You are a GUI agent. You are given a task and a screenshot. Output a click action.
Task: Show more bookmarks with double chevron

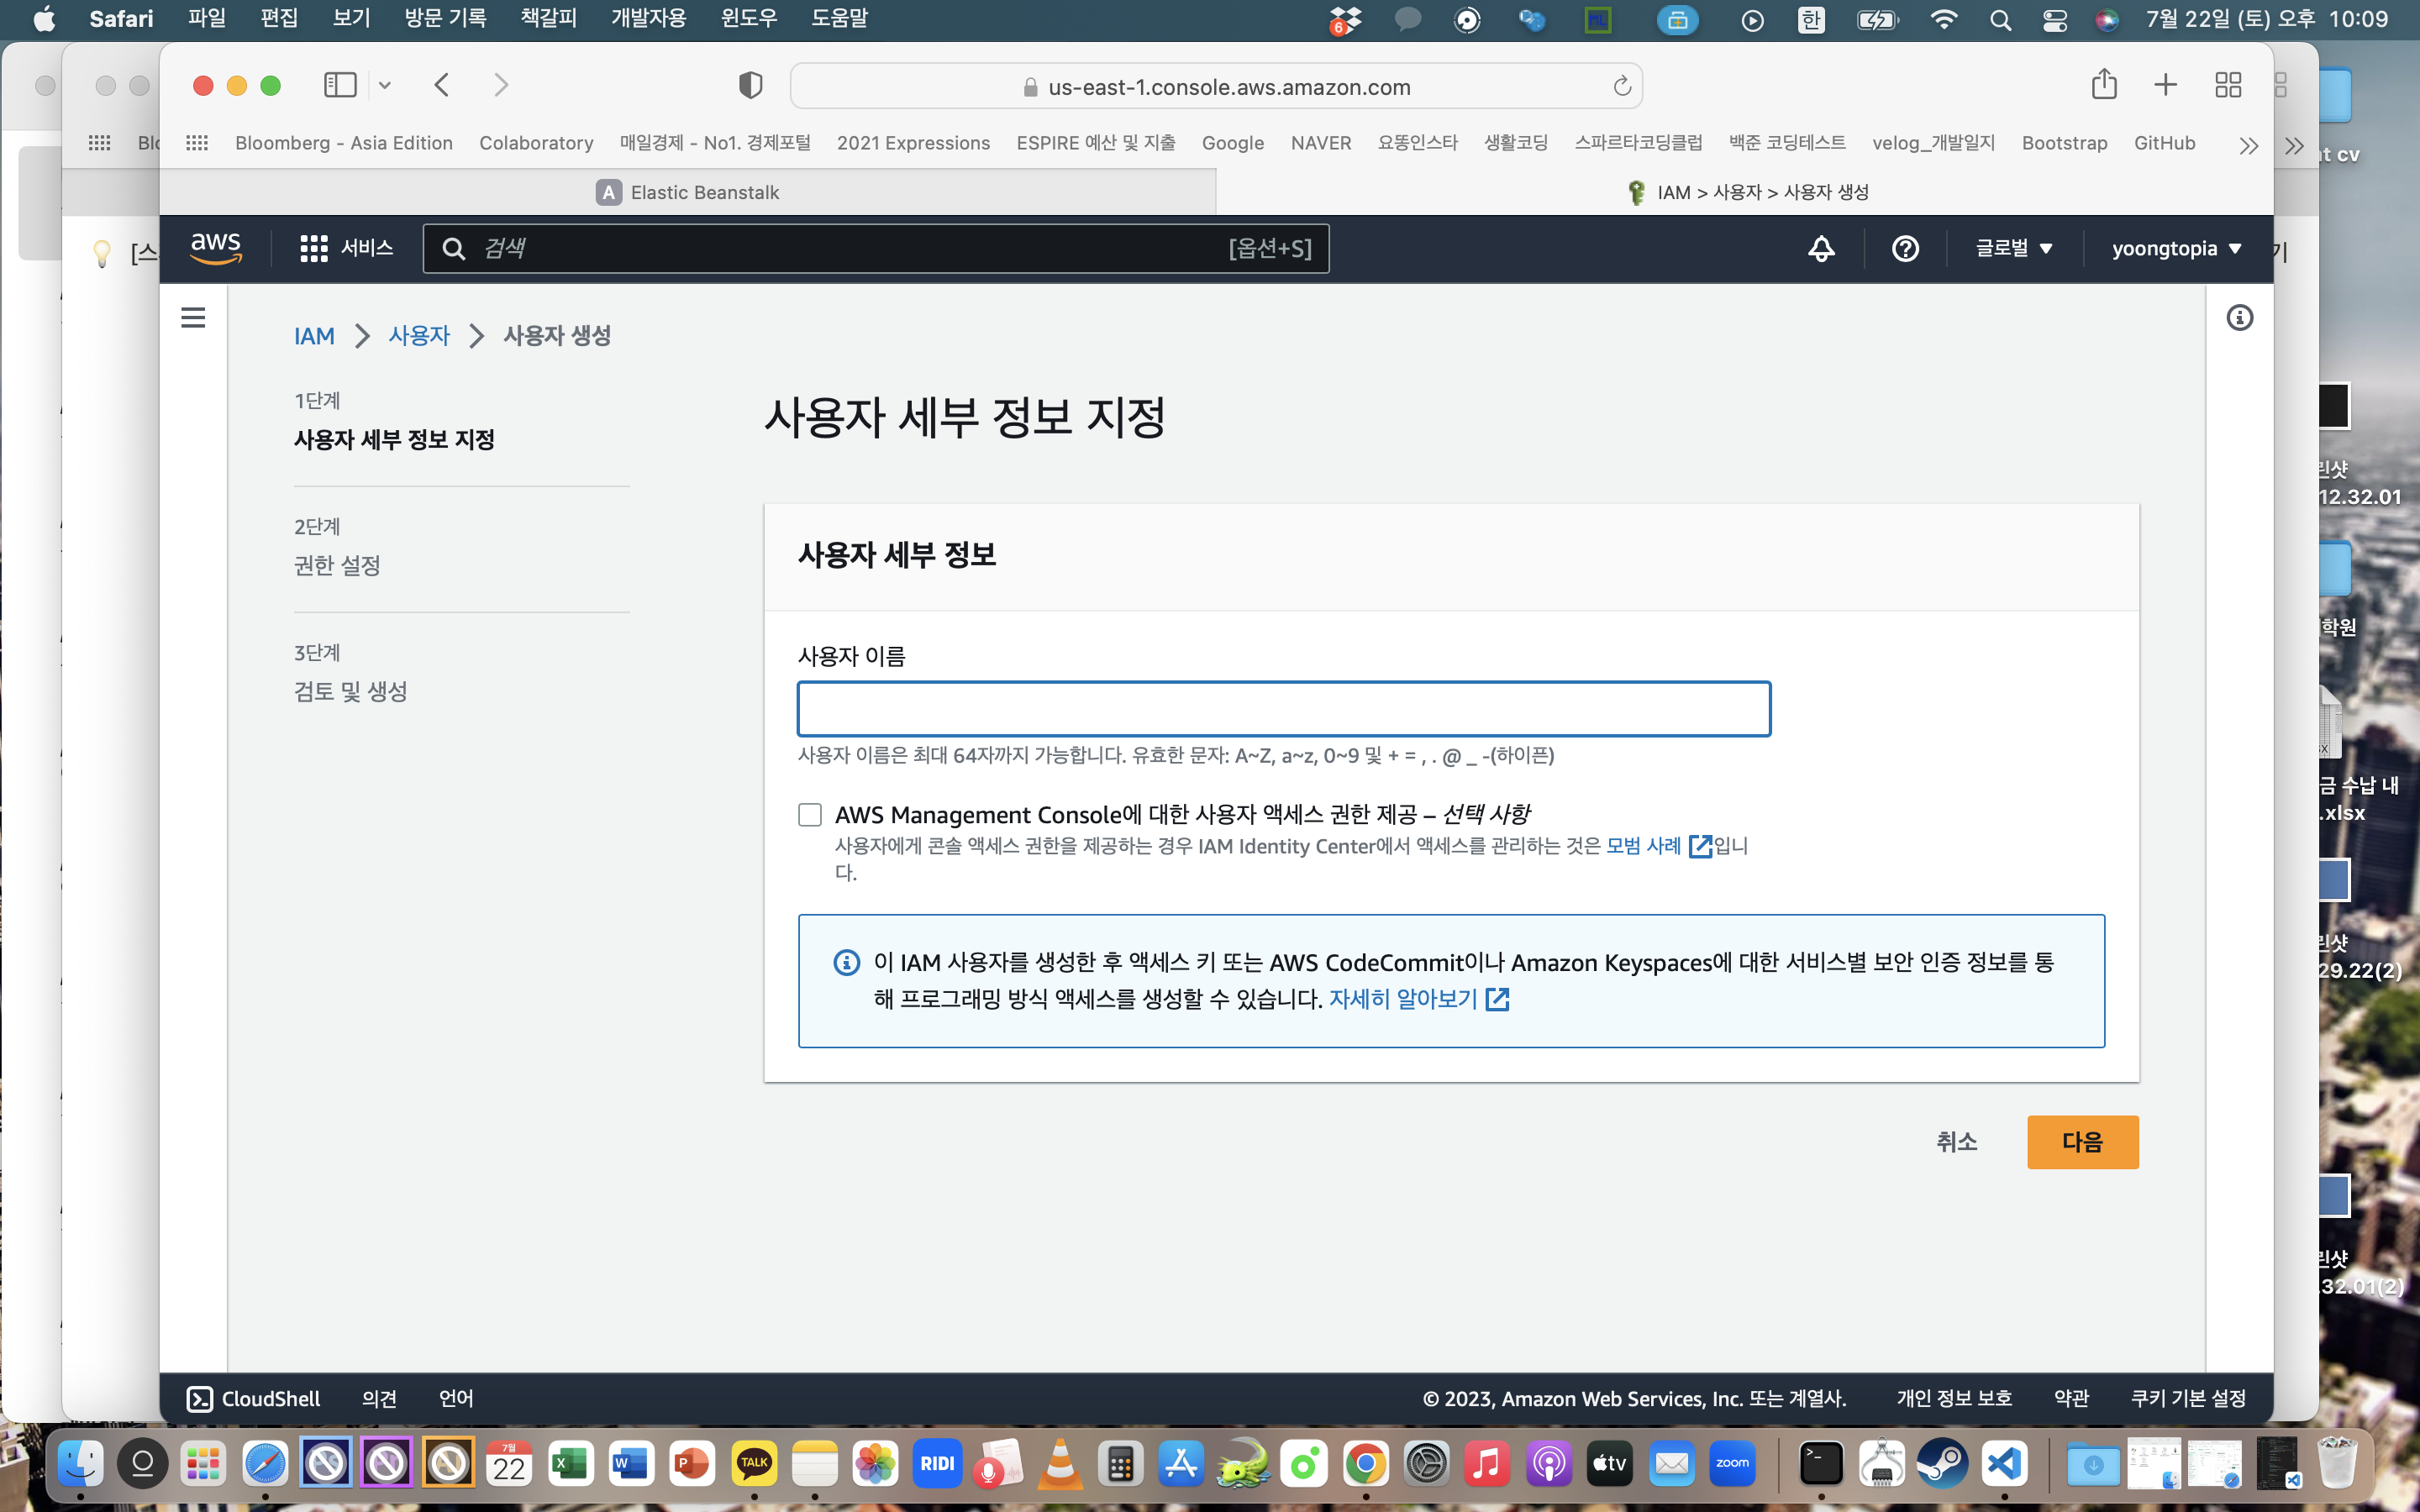pos(2248,145)
